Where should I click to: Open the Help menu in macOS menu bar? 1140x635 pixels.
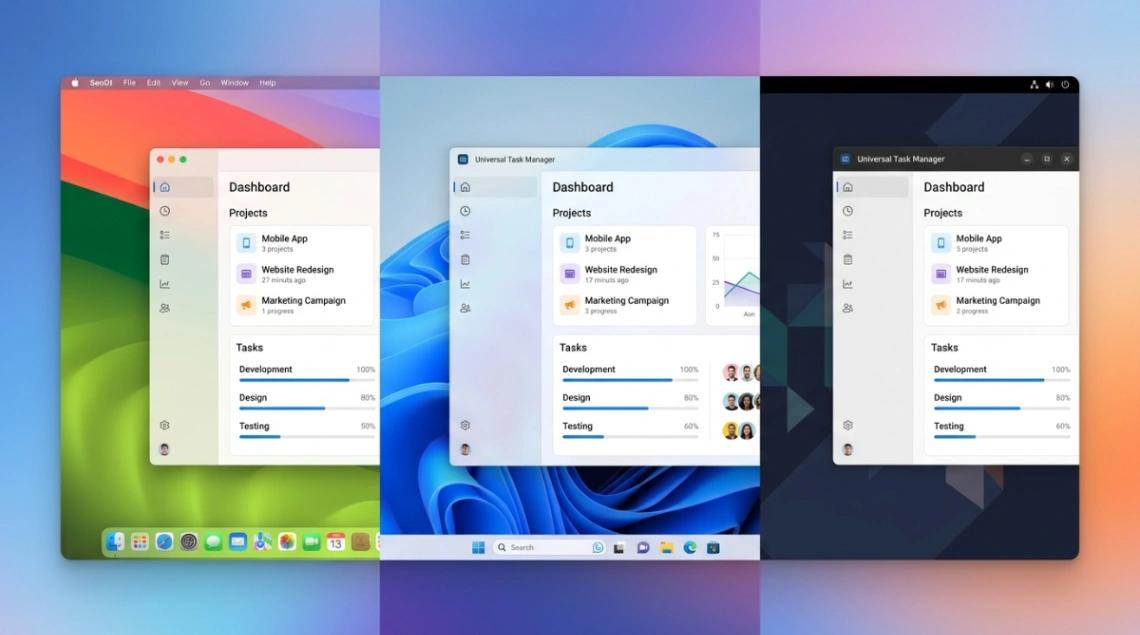pos(268,83)
